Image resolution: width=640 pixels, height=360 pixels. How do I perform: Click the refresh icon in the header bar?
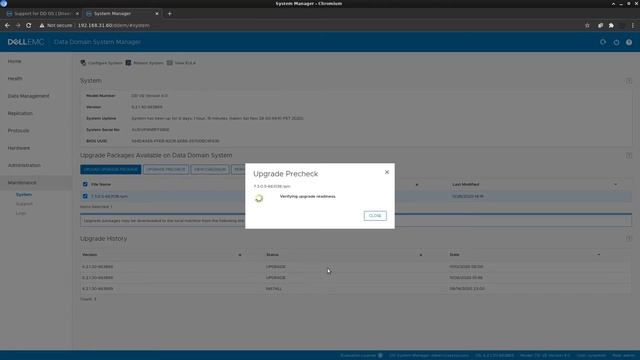603,42
